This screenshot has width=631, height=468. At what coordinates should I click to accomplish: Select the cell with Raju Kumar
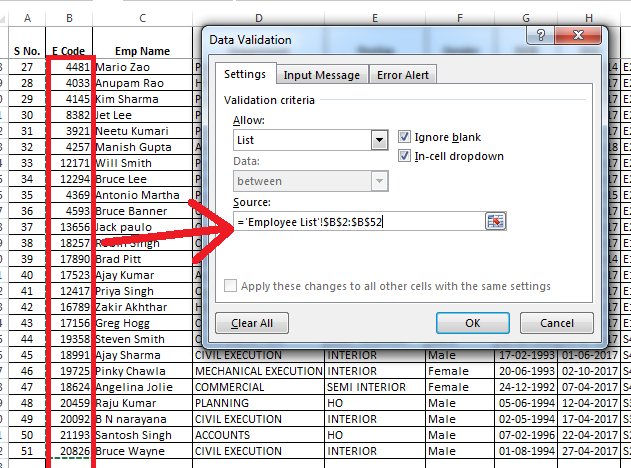(142, 403)
